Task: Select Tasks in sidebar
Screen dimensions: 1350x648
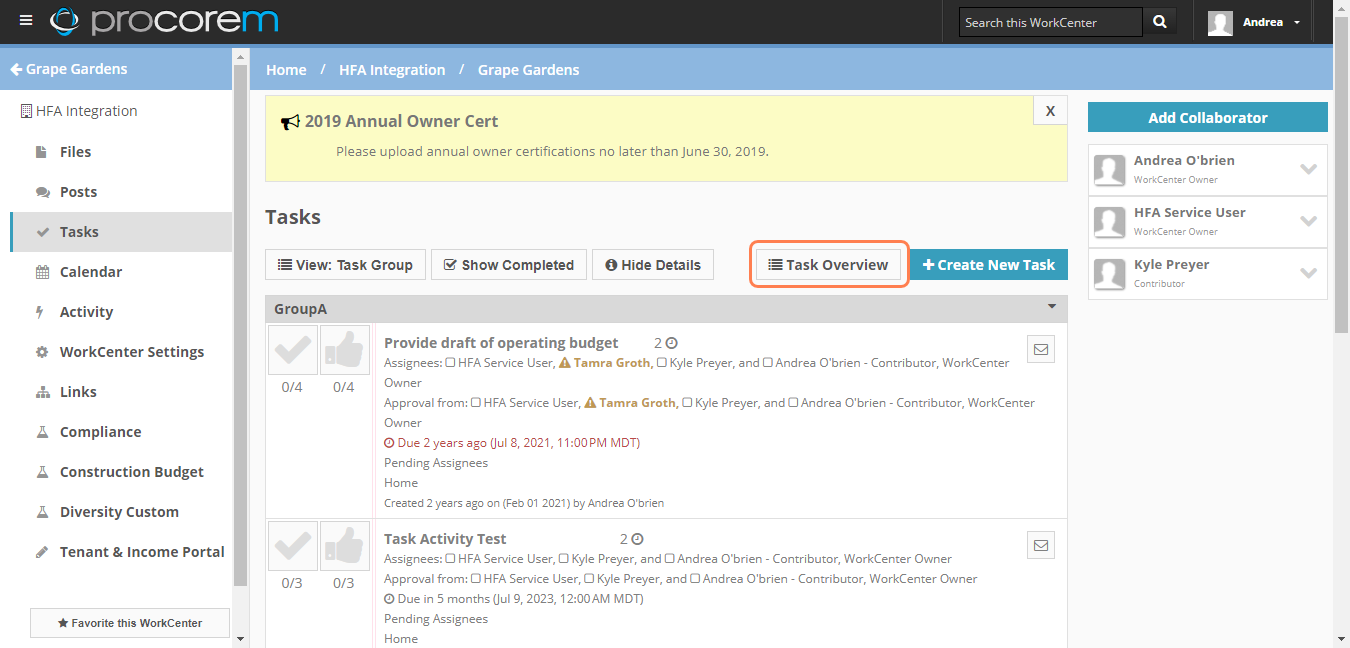Action: pos(121,232)
